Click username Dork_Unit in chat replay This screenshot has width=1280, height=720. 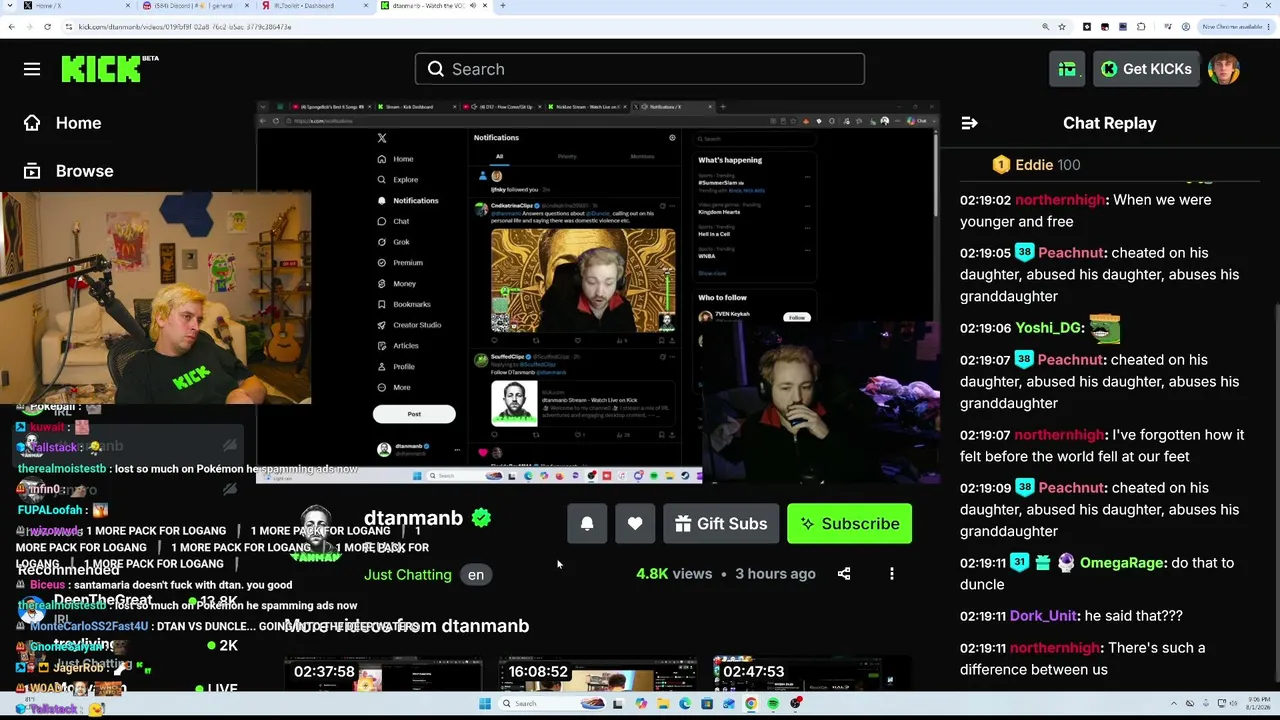tap(1043, 616)
